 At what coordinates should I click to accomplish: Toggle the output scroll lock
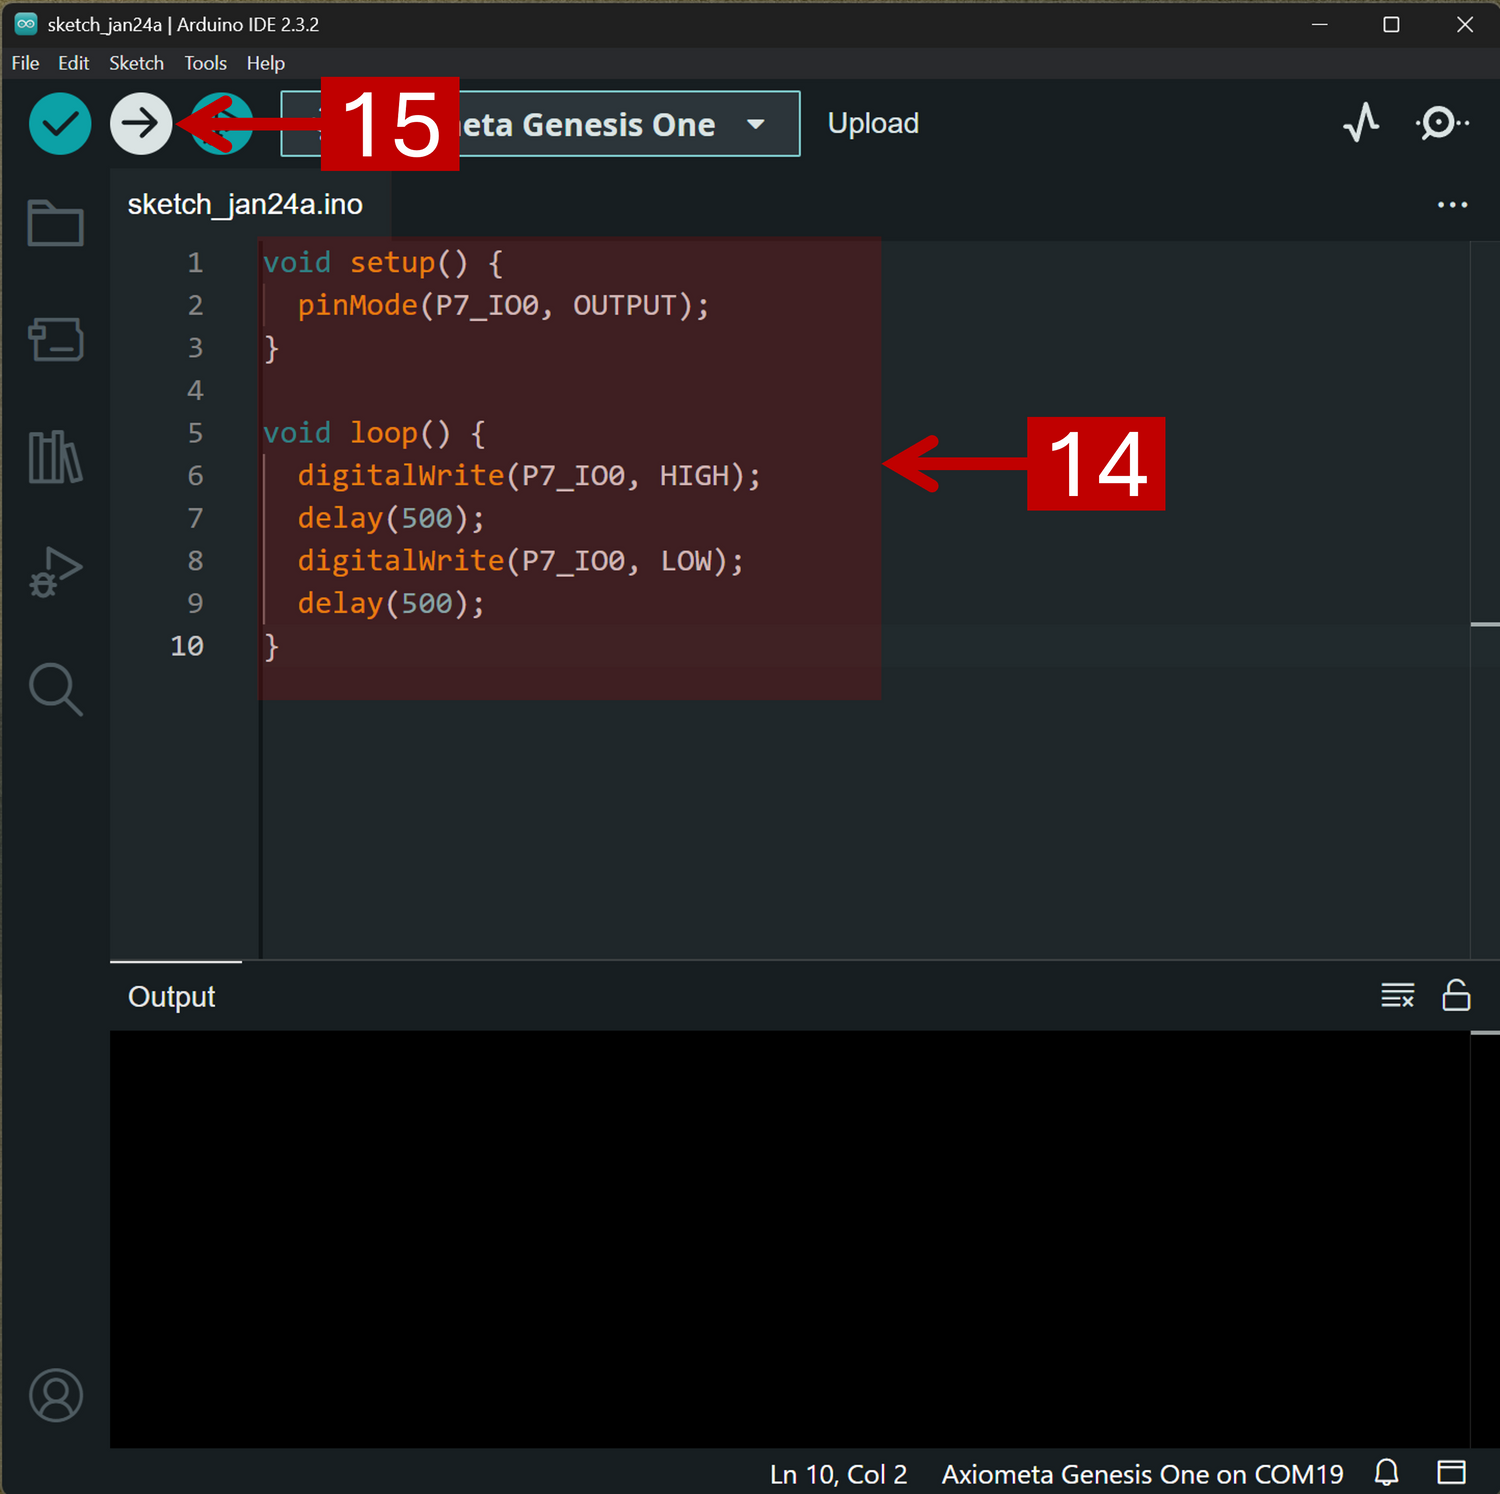1456,996
